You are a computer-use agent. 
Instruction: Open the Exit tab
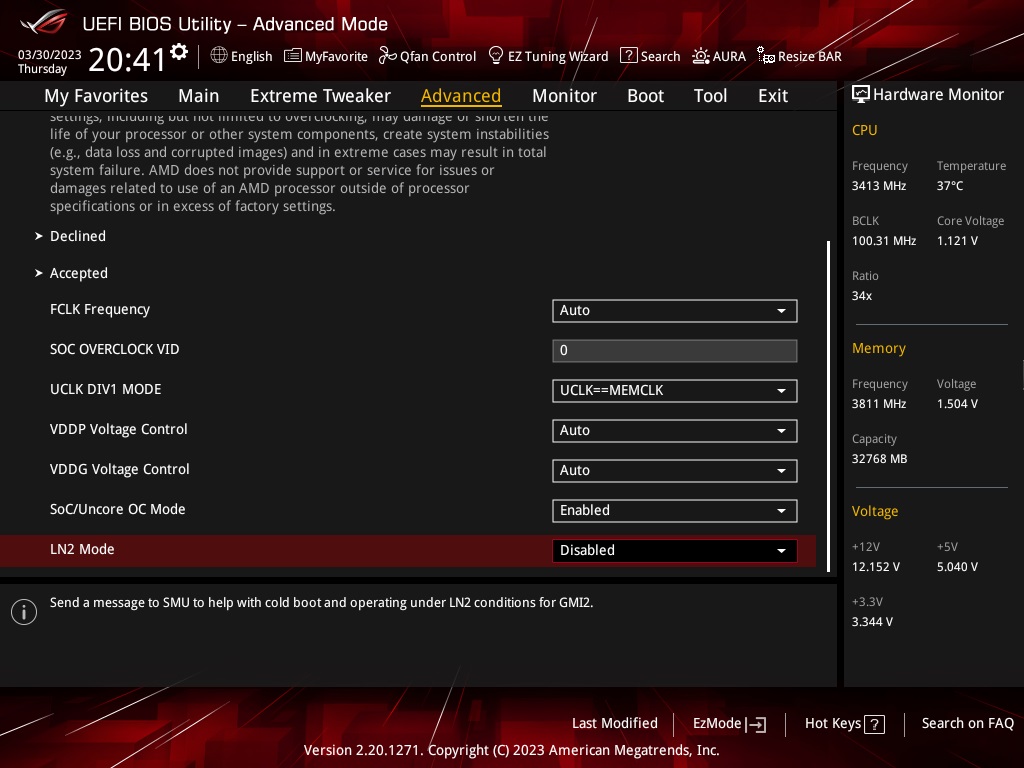[773, 96]
